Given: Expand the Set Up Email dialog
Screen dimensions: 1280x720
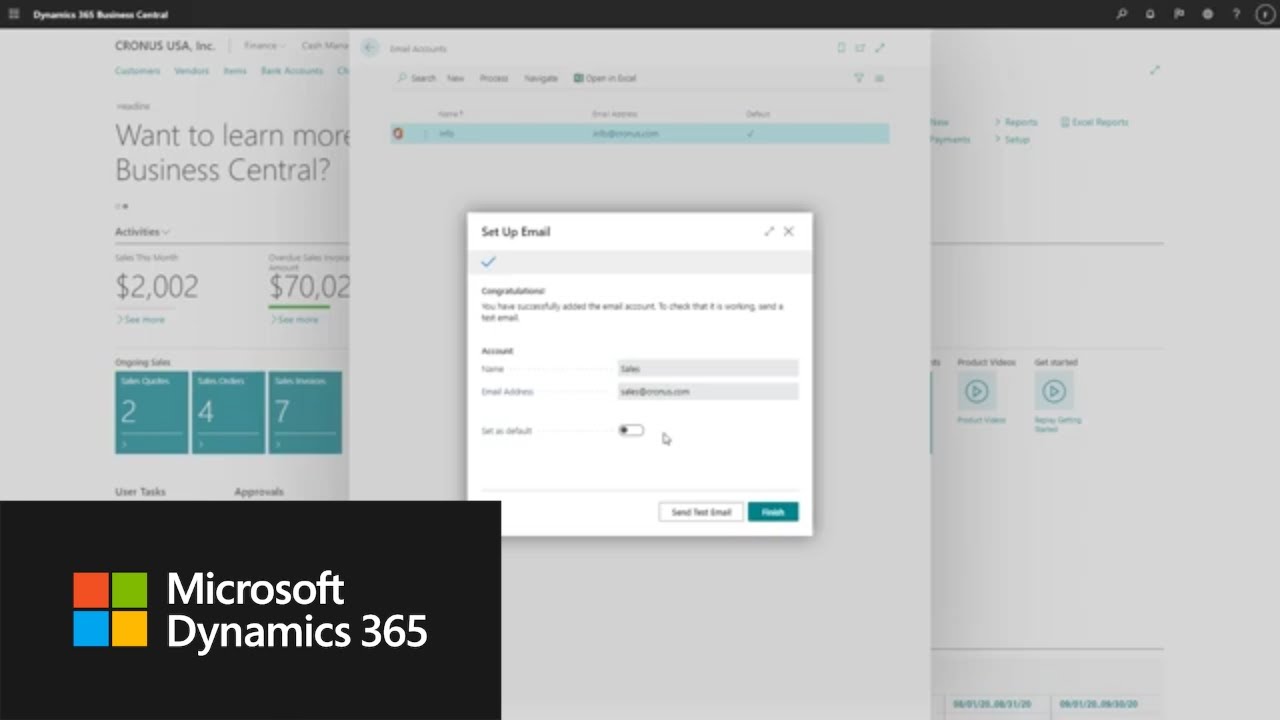Looking at the screenshot, I should click(769, 231).
